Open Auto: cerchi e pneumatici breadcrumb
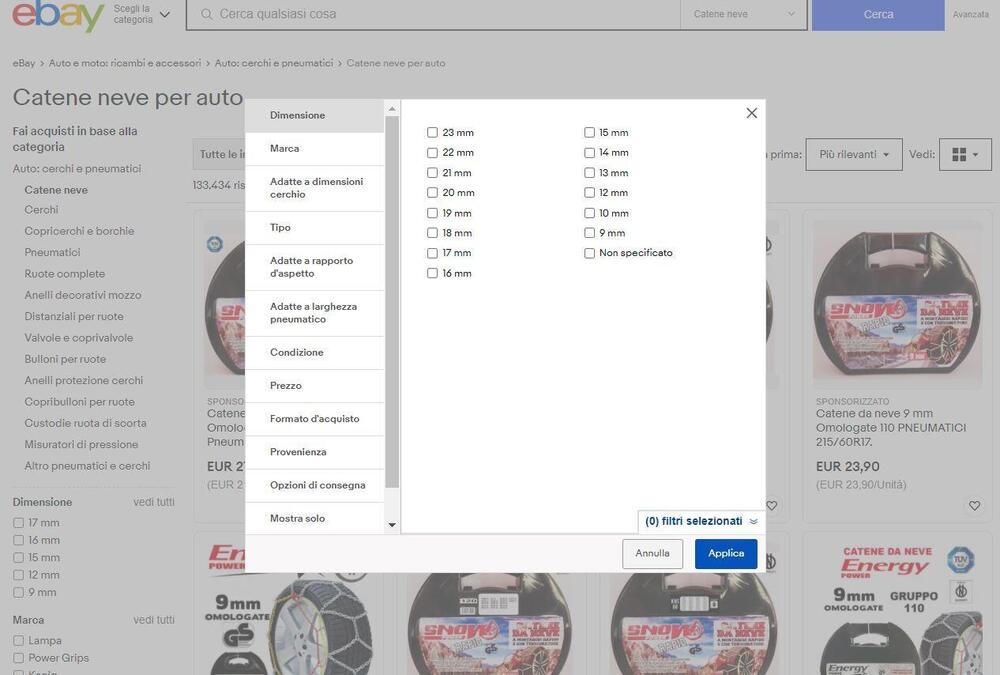Image resolution: width=1000 pixels, height=675 pixels. pyautogui.click(x=274, y=63)
